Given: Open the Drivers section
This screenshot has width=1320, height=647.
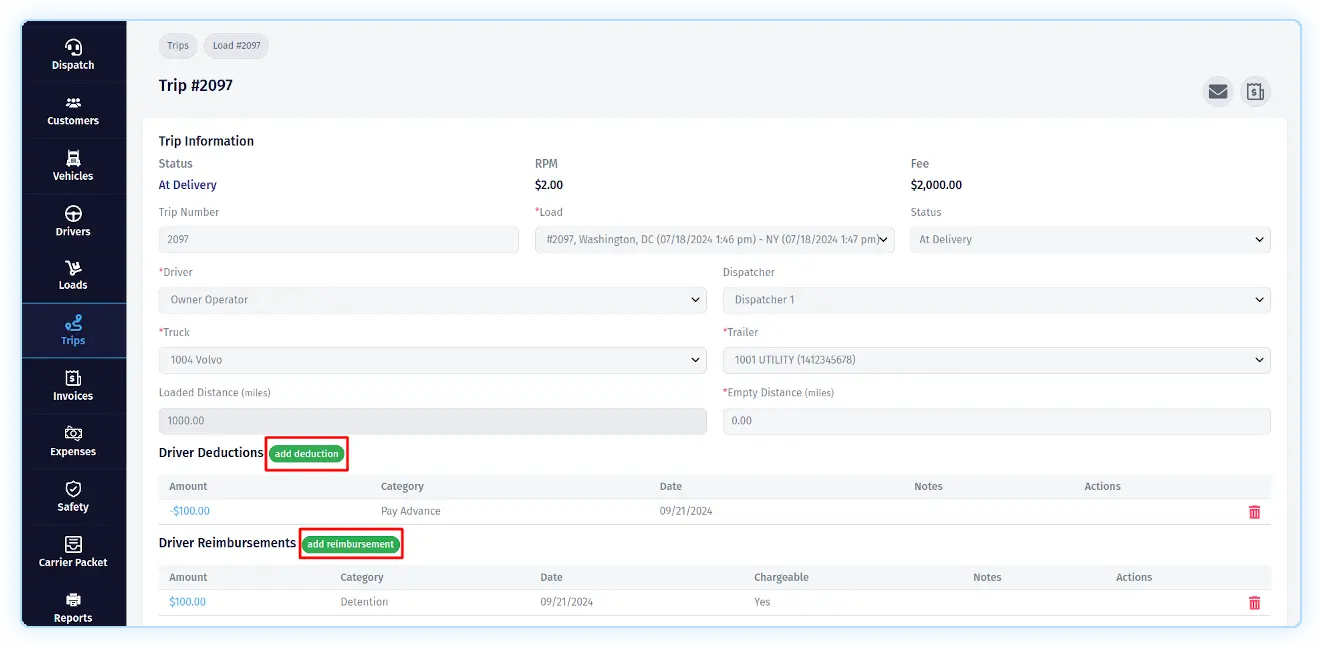Looking at the screenshot, I should click(73, 221).
